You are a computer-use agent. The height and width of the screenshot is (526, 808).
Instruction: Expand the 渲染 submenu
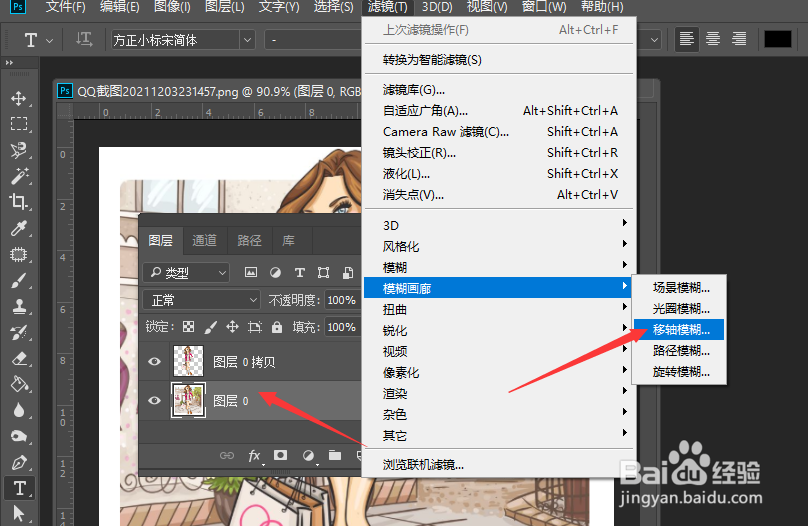pyautogui.click(x=498, y=394)
